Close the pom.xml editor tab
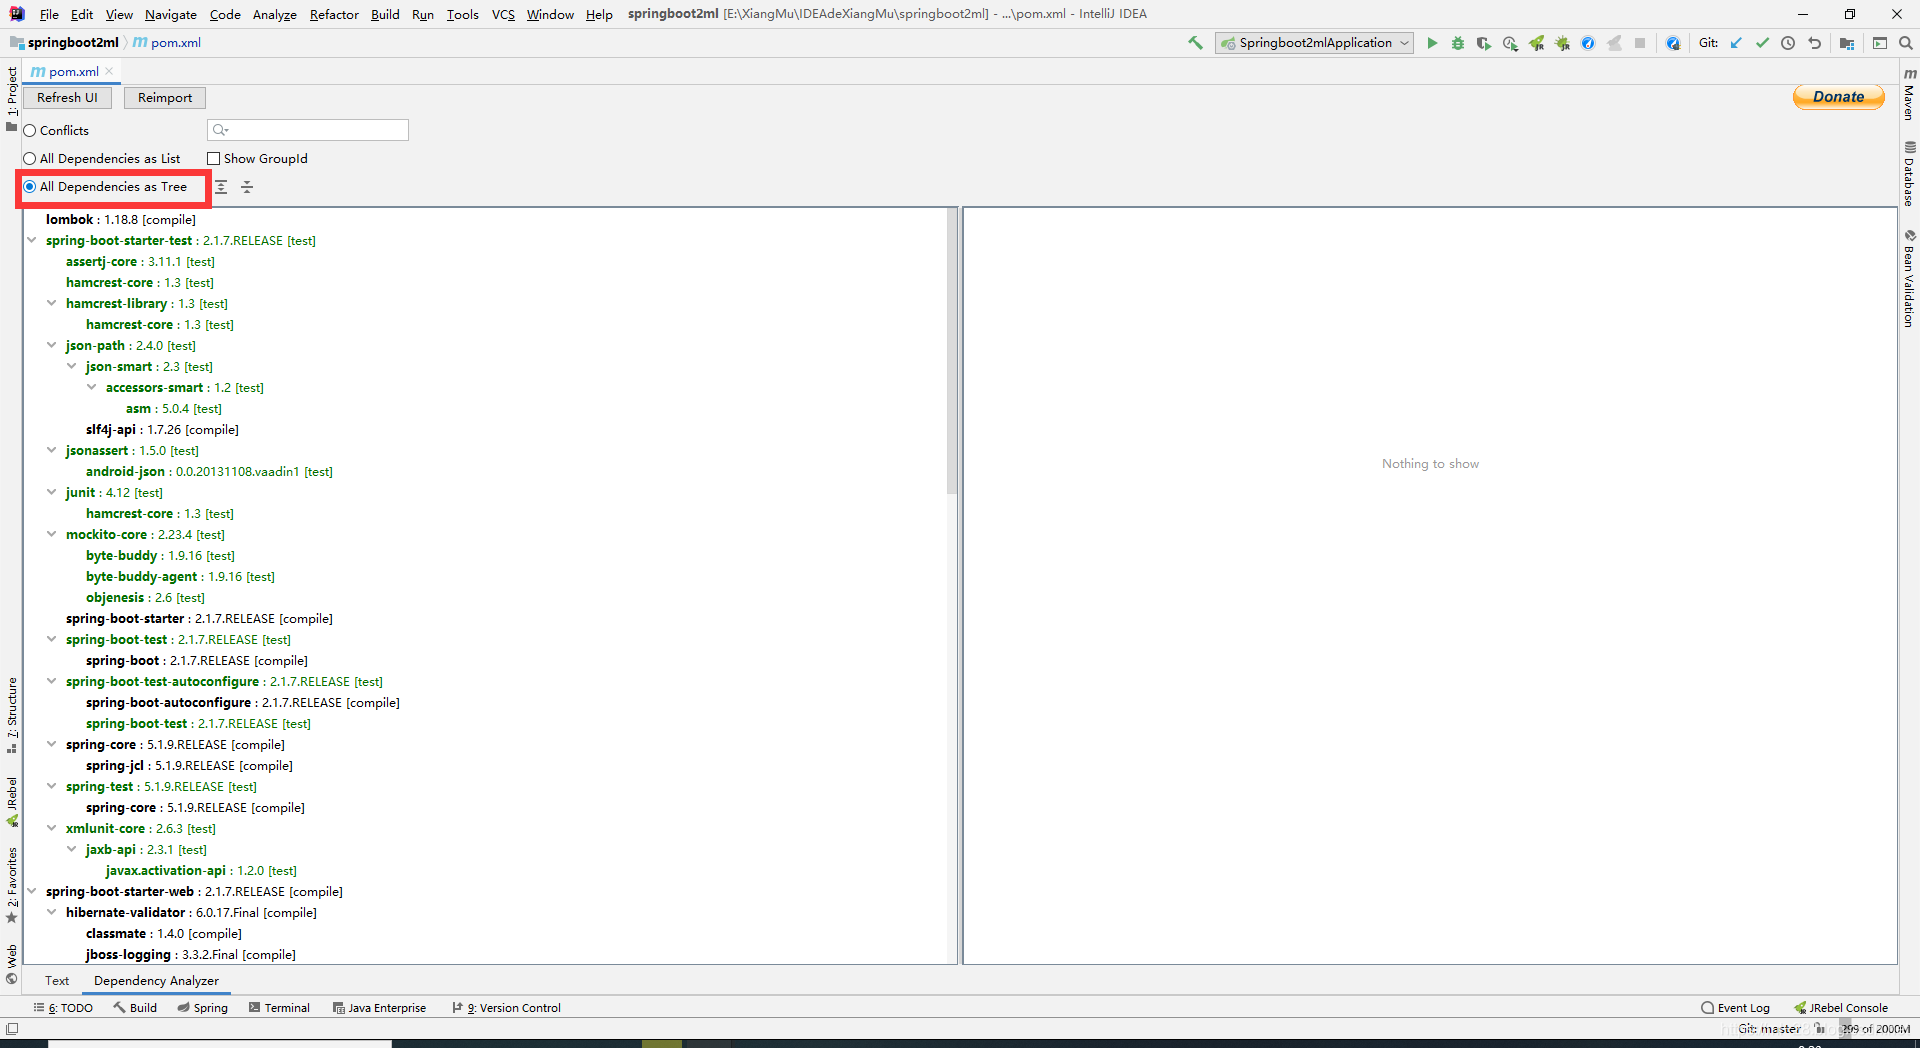Viewport: 1920px width, 1048px height. pyautogui.click(x=109, y=72)
